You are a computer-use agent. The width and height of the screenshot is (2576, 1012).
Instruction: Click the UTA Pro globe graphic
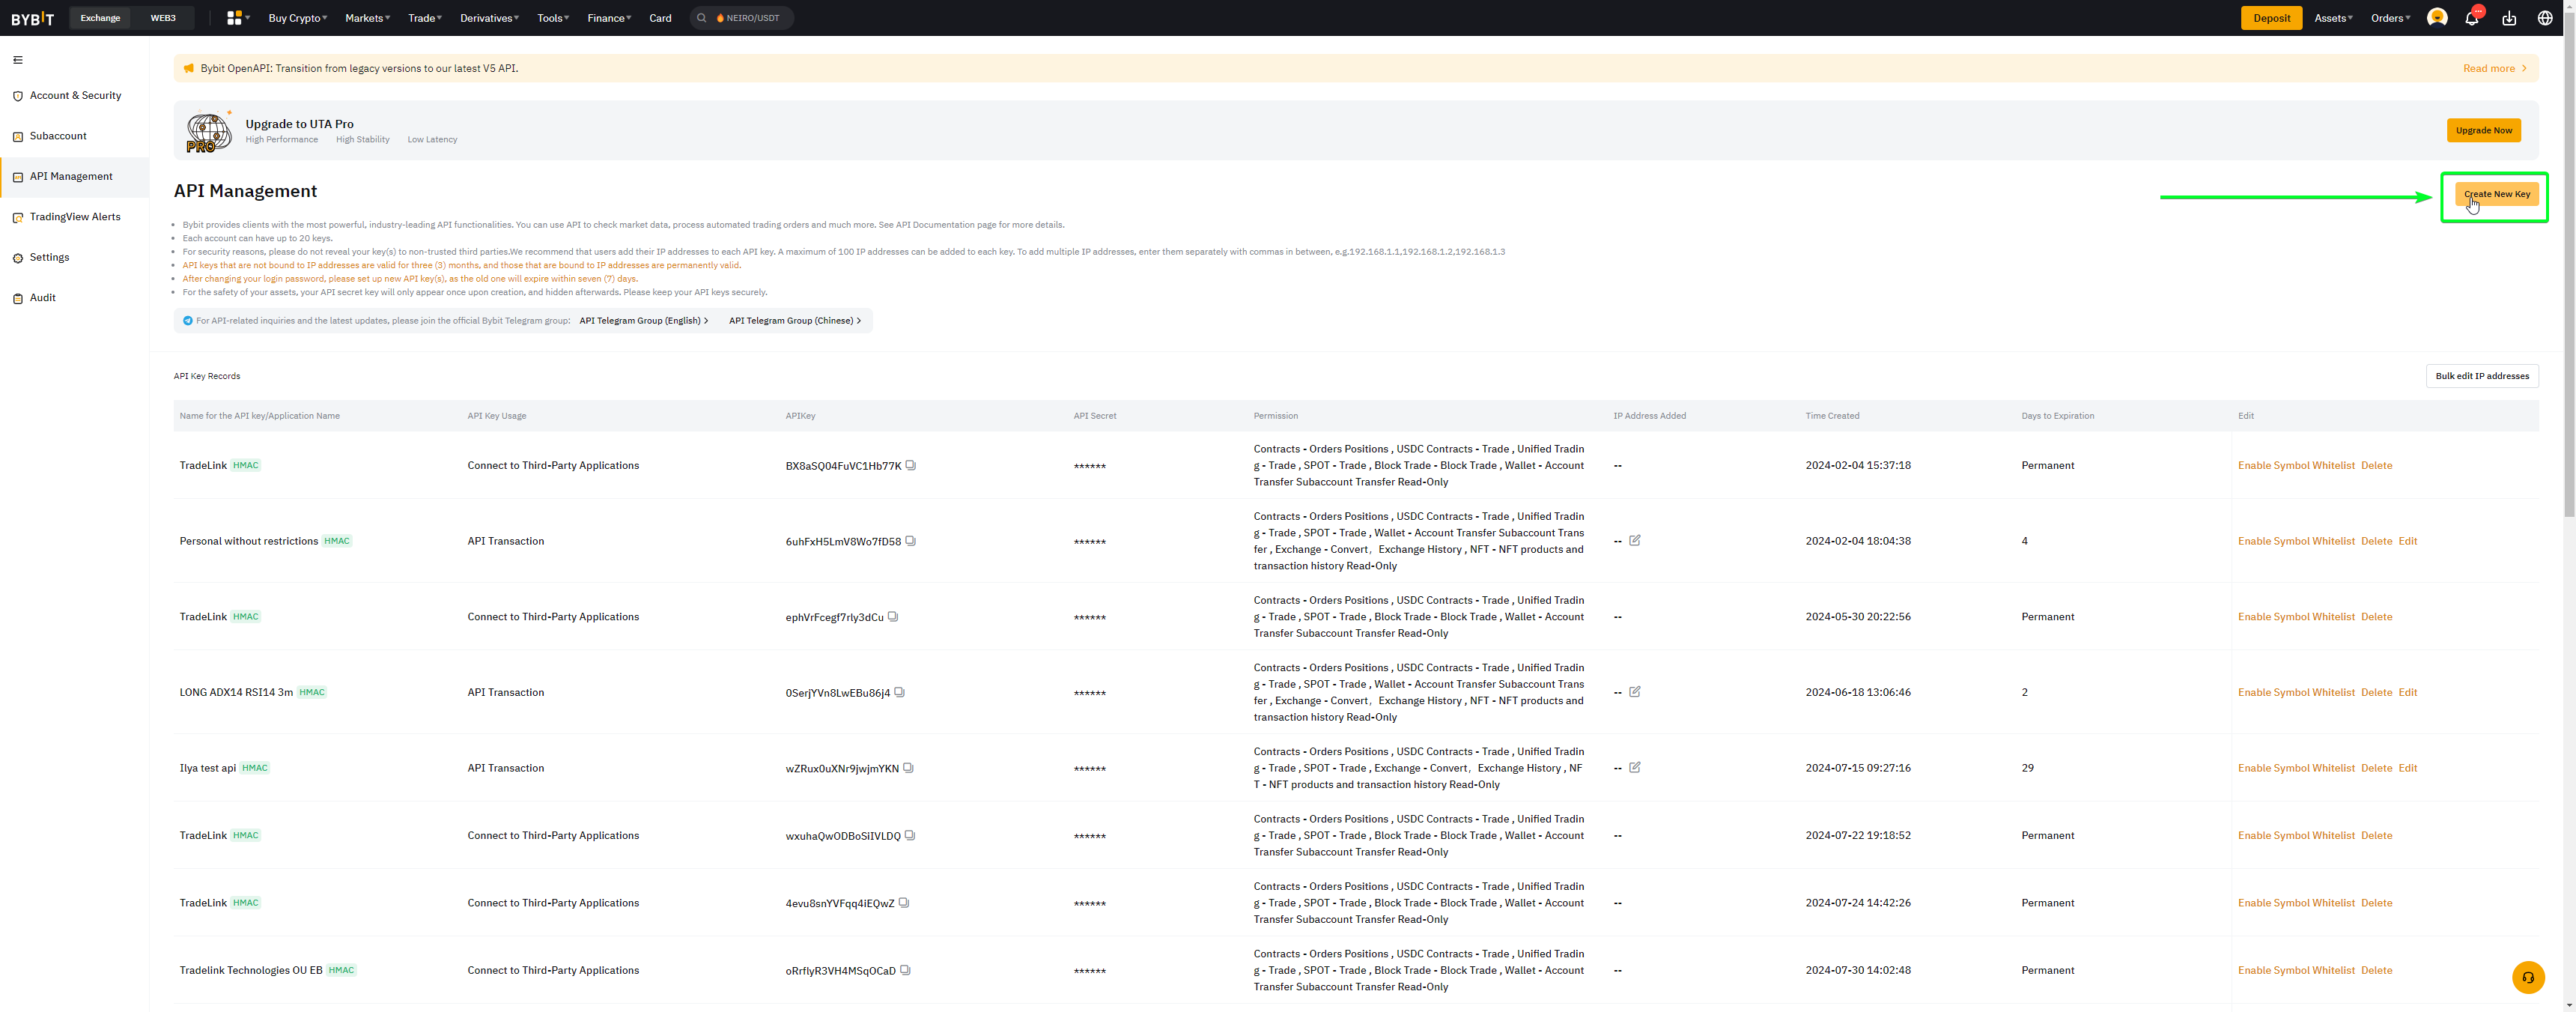click(209, 131)
